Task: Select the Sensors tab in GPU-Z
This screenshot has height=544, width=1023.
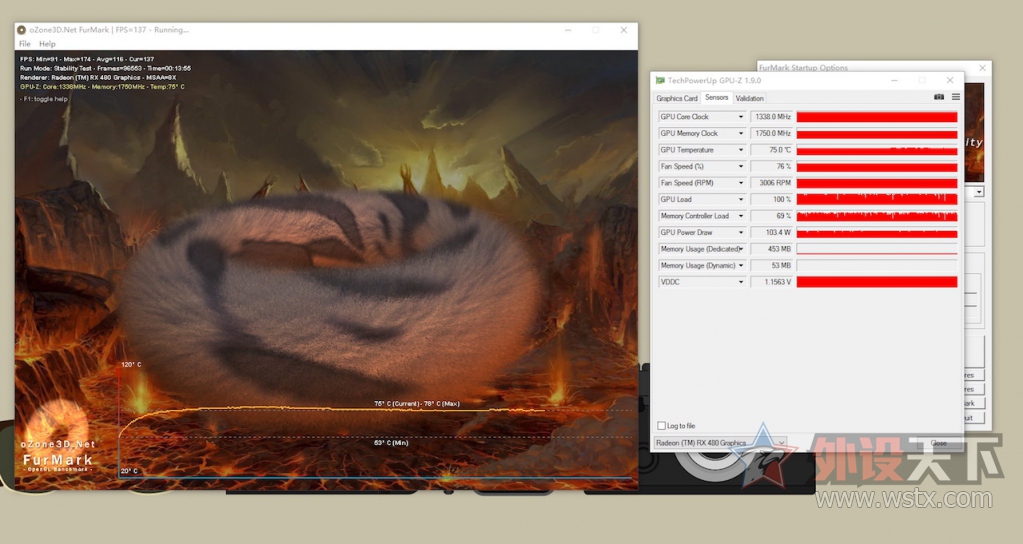Action: [x=716, y=97]
